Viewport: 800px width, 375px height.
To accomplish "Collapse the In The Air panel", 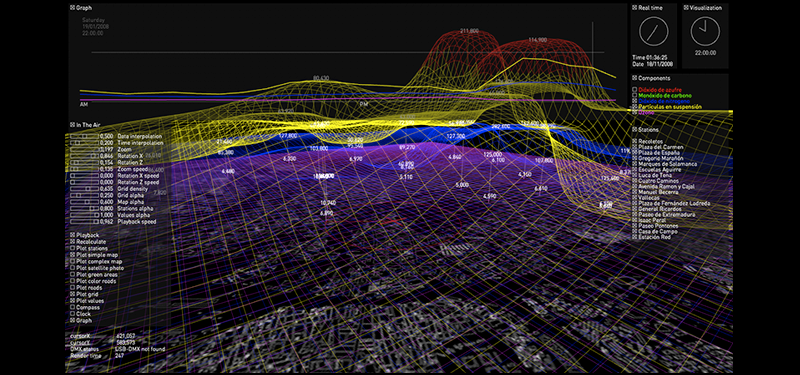I will coord(72,124).
